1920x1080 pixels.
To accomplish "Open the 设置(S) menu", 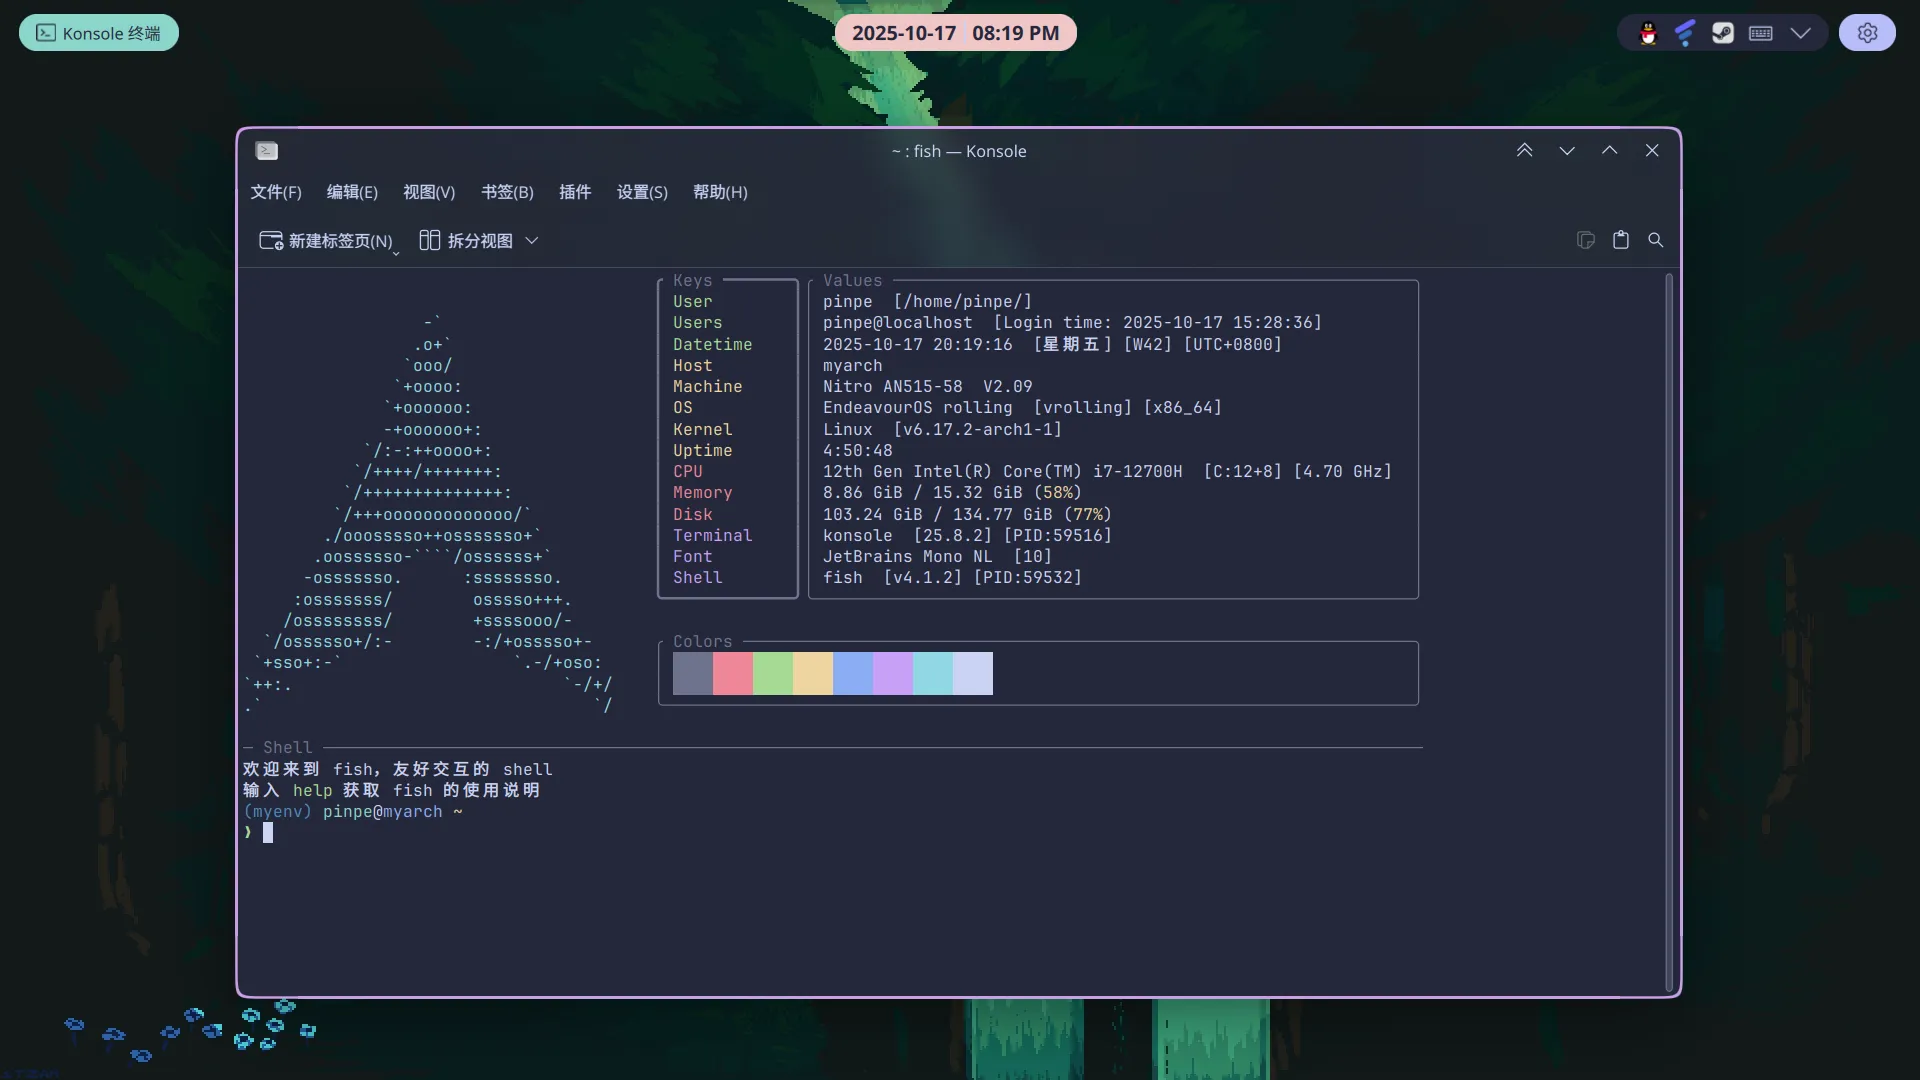I will [642, 192].
